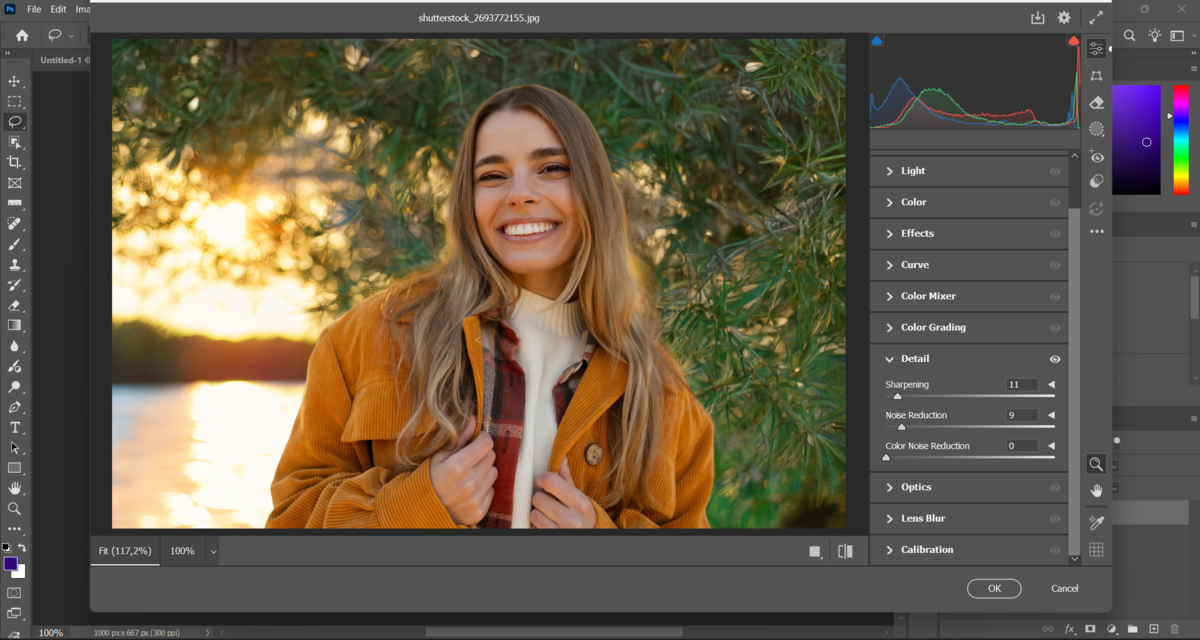This screenshot has height=640, width=1200.
Task: Open the File menu
Action: click(x=34, y=9)
